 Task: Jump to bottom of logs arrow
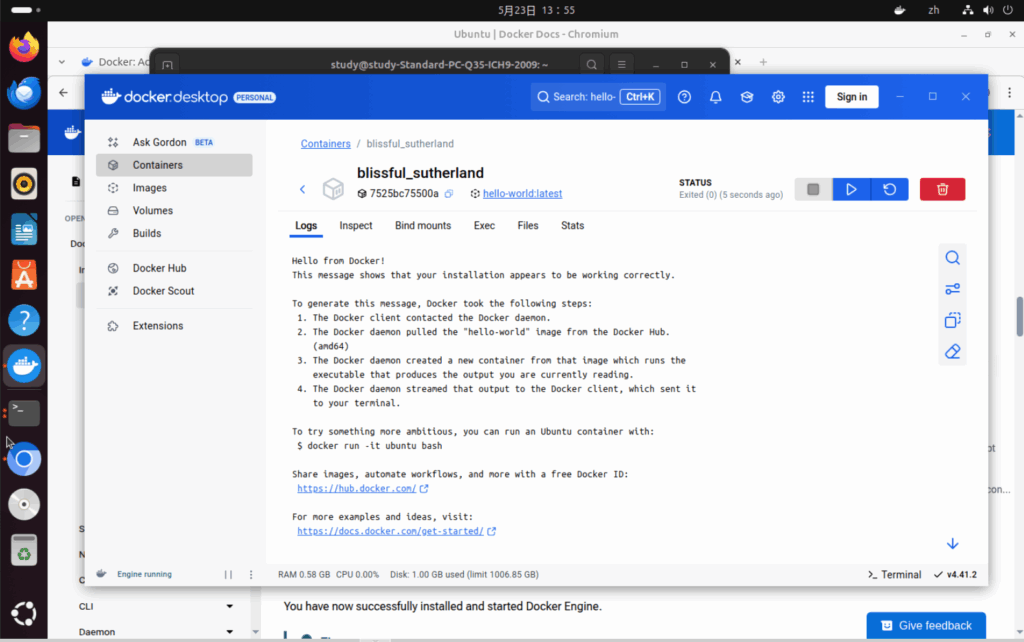click(953, 544)
